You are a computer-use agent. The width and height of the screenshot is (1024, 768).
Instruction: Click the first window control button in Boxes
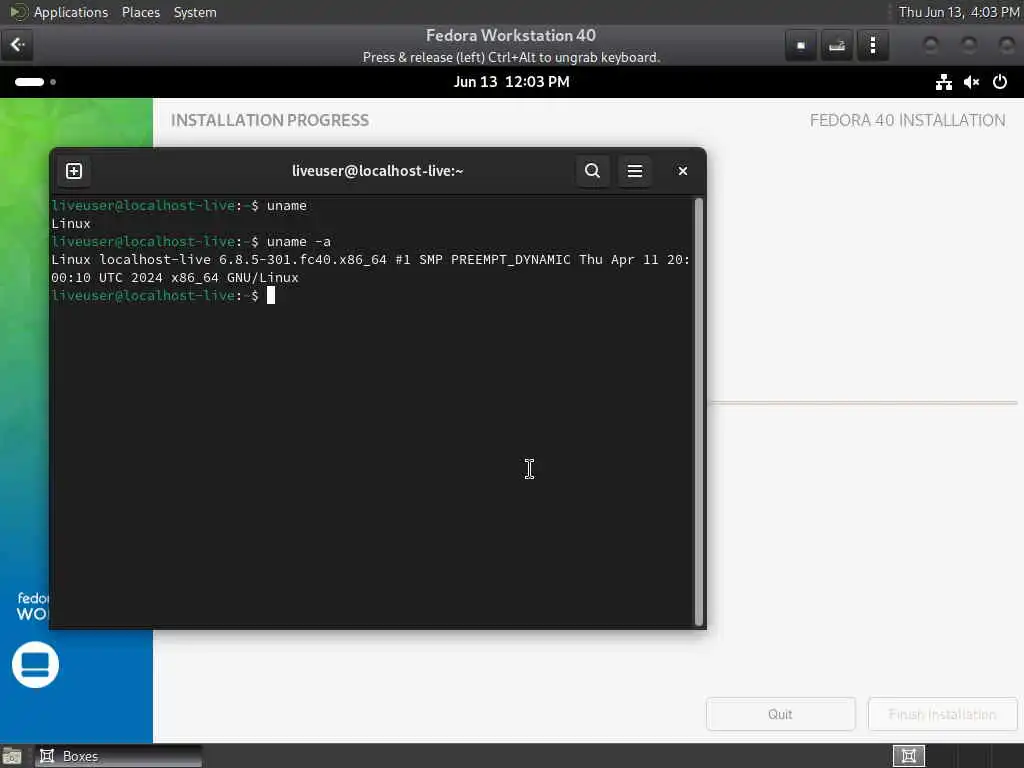point(931,45)
